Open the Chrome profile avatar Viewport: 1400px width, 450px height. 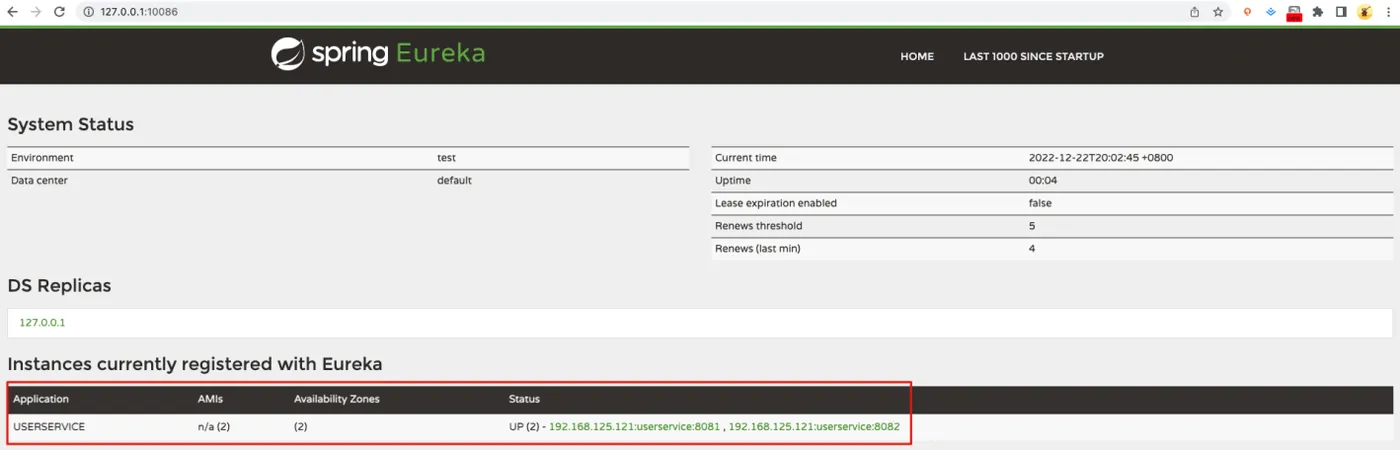click(1365, 12)
